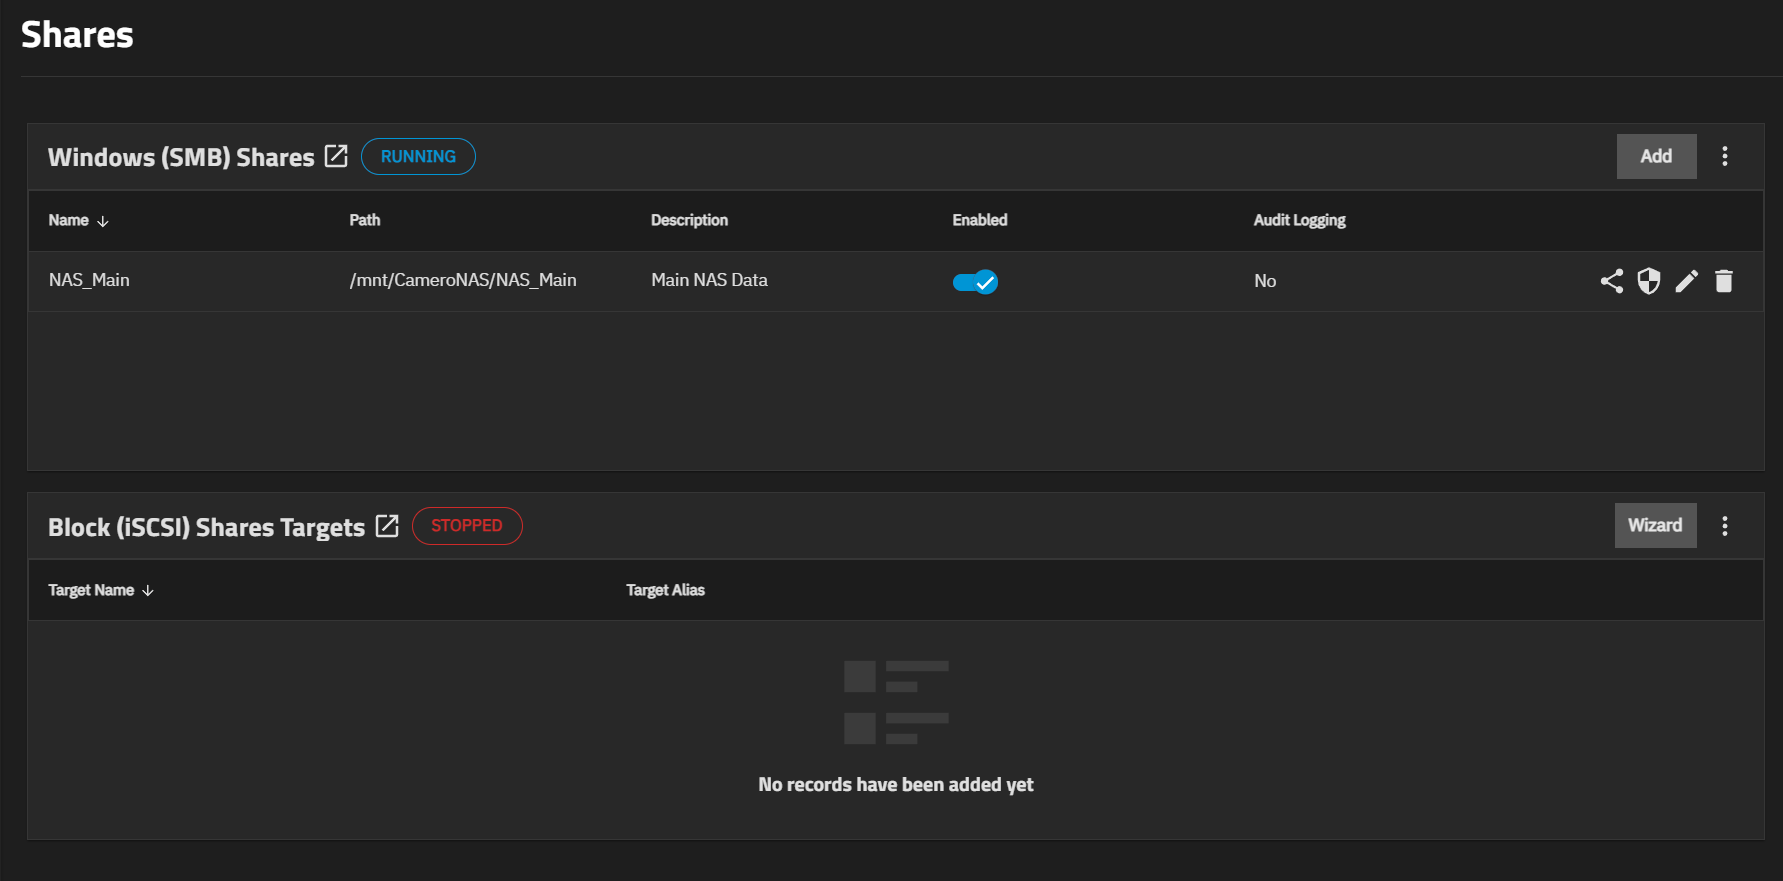Click the RUNNING status badge for SMB
Image resolution: width=1783 pixels, height=881 pixels.
(x=418, y=157)
